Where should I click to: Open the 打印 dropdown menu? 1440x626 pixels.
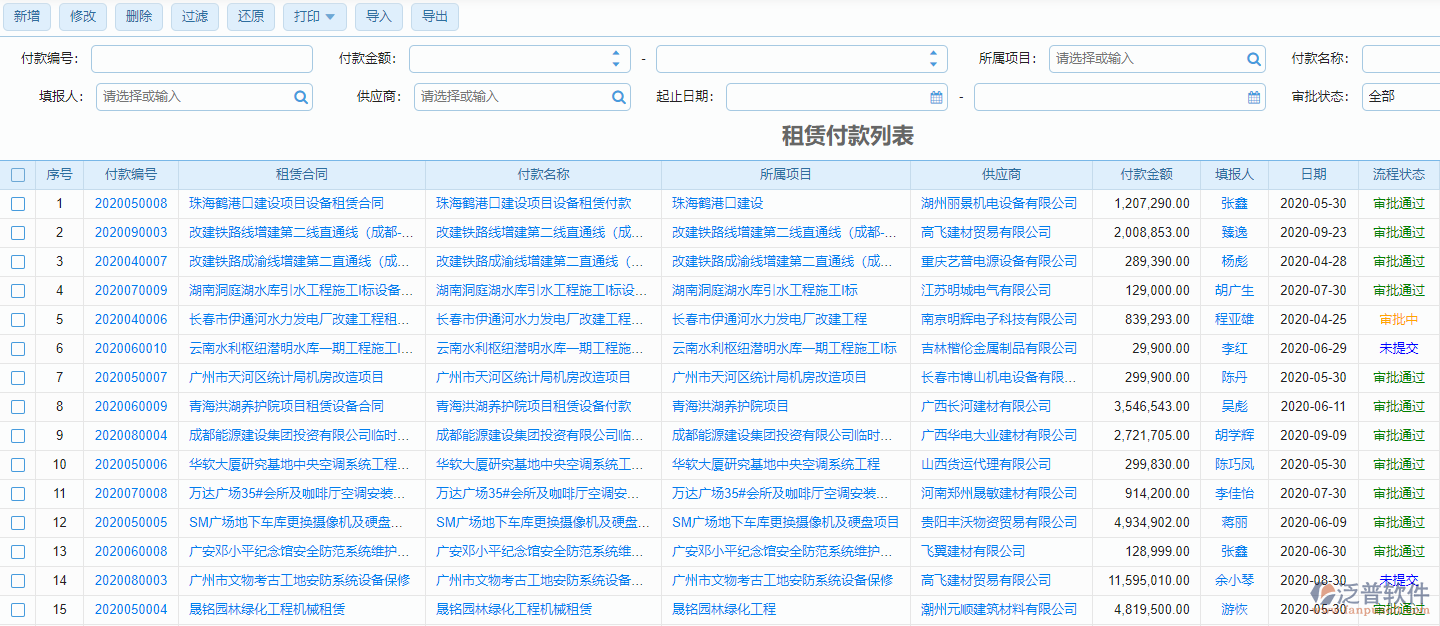314,16
